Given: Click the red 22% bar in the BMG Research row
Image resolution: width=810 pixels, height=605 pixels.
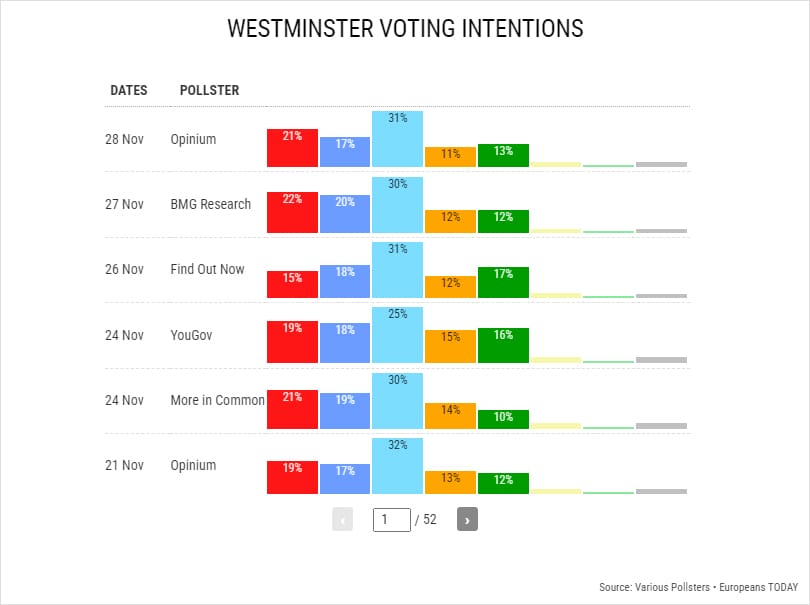Looking at the screenshot, I should coord(291,210).
